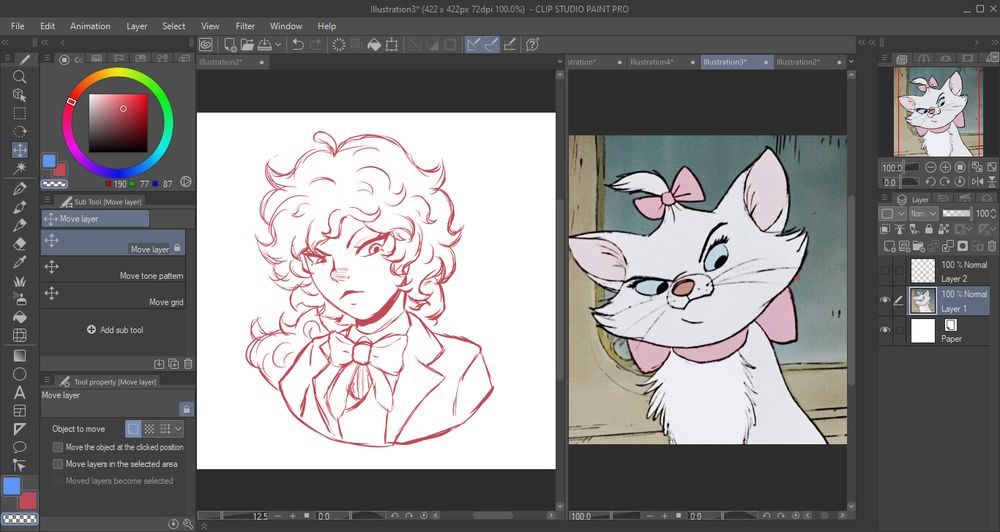
Task: Select the Figure ellipse tool
Action: click(20, 374)
